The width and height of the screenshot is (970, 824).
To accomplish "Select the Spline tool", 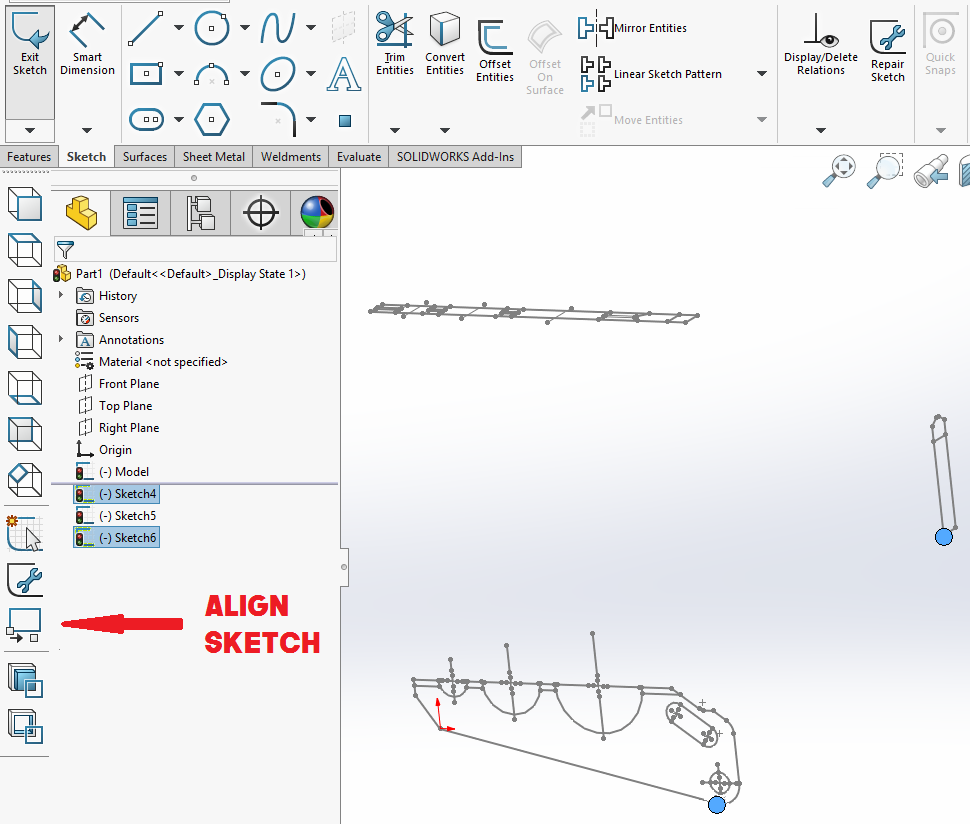I will coord(278,28).
